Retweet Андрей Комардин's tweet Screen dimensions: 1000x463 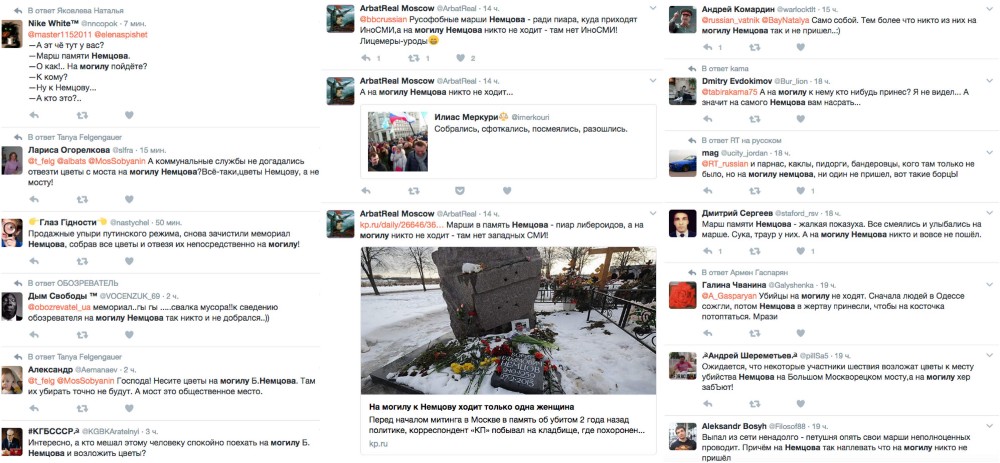point(754,47)
